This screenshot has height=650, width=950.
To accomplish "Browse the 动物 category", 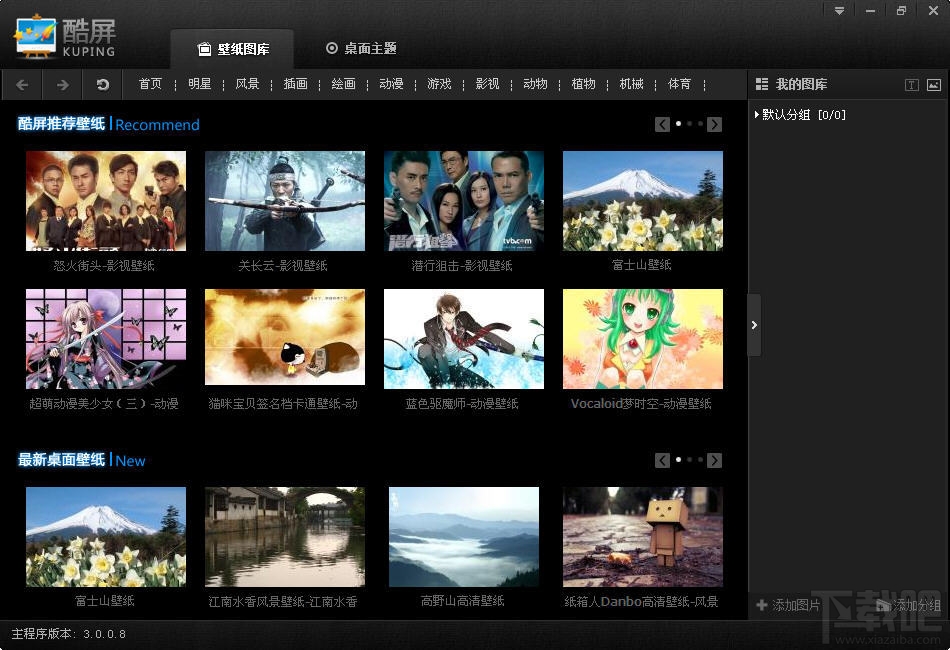I will (535, 84).
